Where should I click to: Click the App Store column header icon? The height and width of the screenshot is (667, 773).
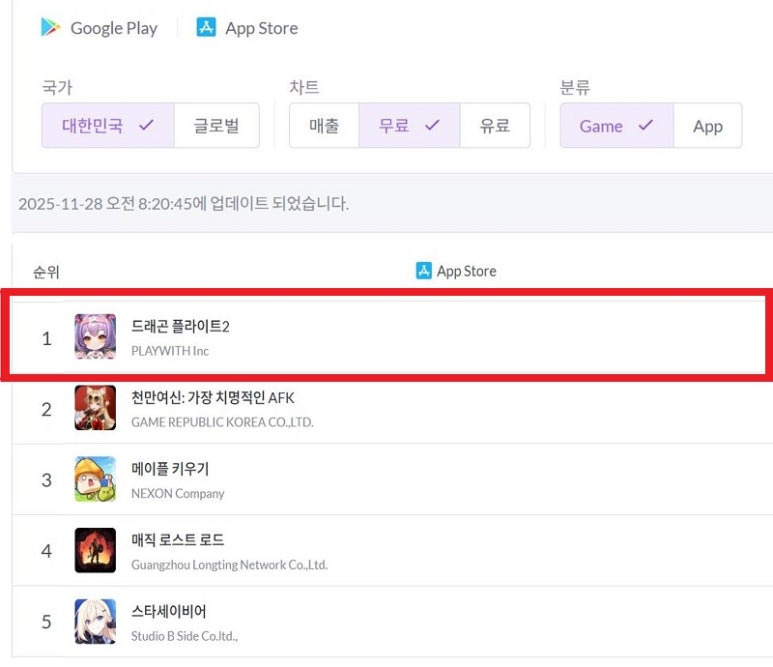click(x=423, y=271)
